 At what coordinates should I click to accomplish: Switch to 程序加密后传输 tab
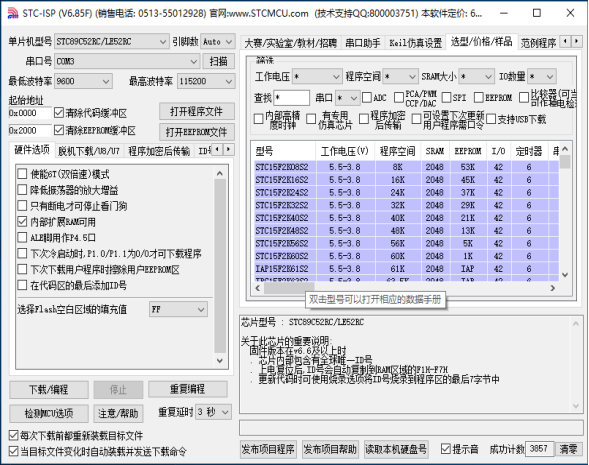[x=159, y=151]
